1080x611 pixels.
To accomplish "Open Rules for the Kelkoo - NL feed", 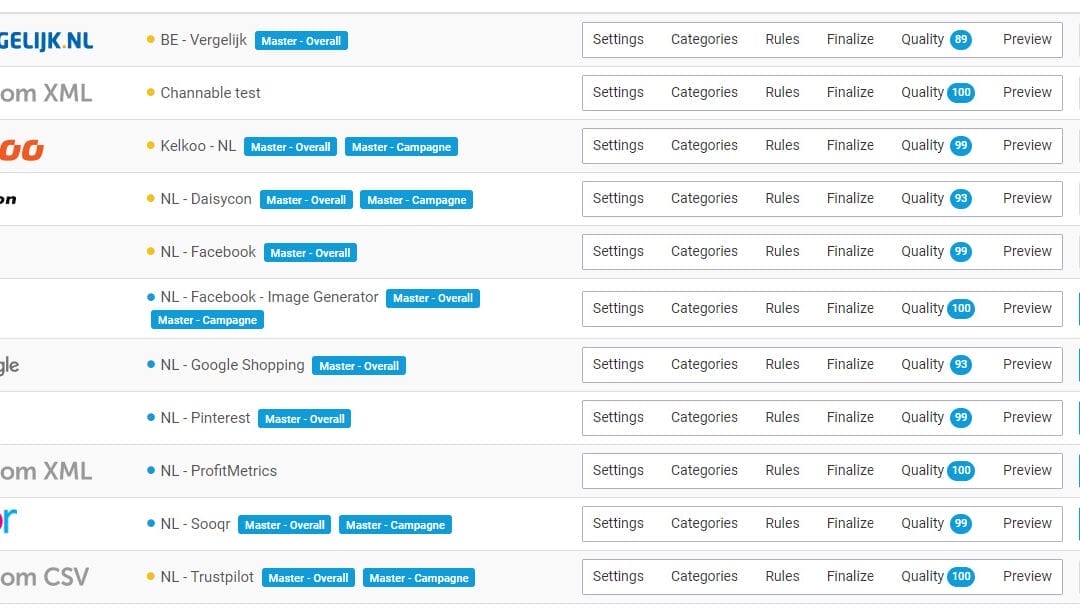I will click(x=782, y=146).
